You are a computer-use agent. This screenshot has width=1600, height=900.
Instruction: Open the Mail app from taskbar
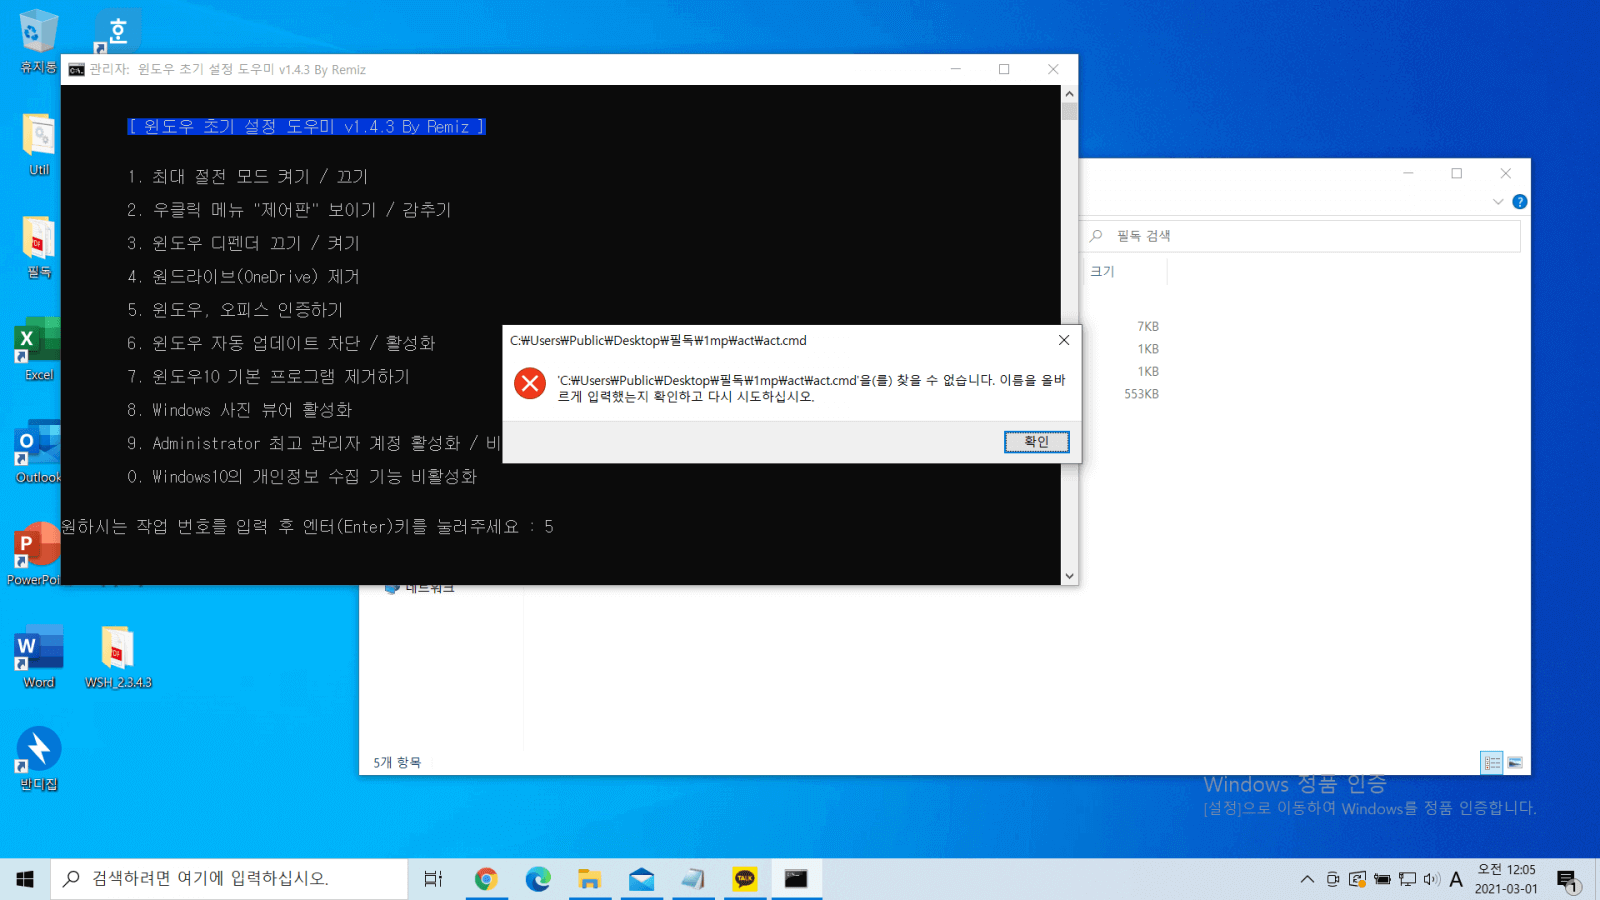pos(641,879)
